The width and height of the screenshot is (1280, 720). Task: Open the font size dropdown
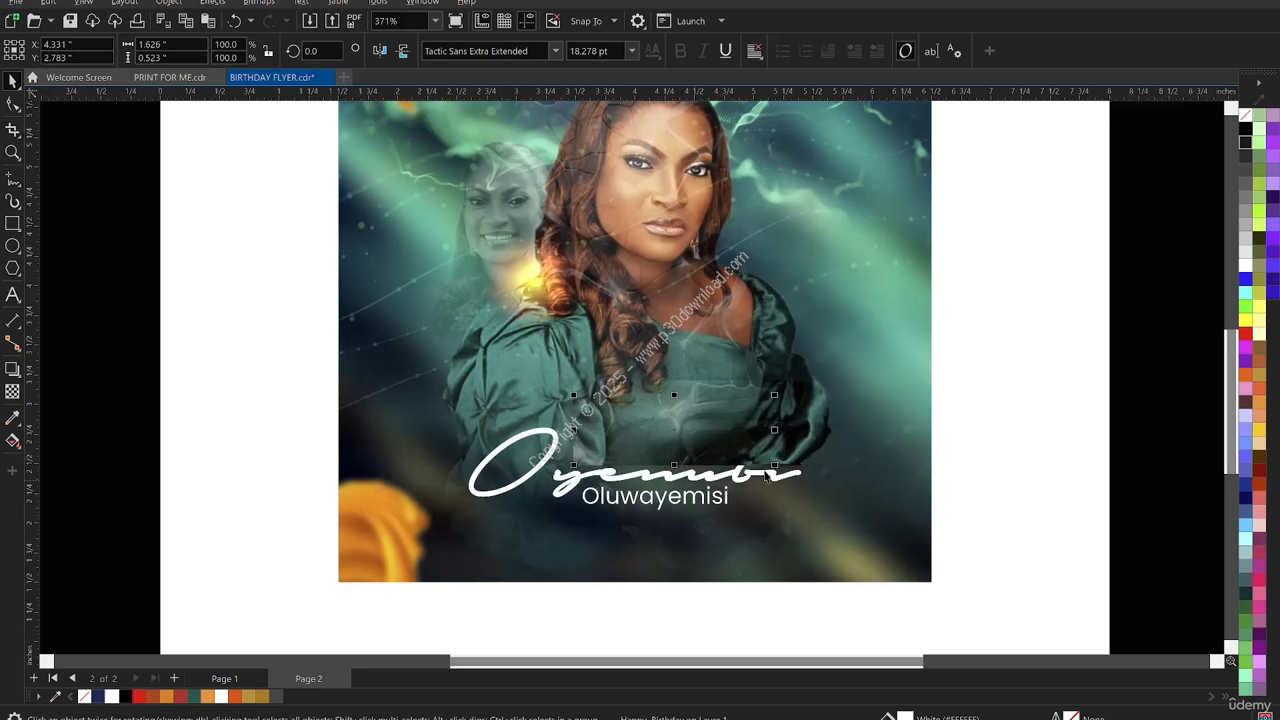pyautogui.click(x=631, y=51)
